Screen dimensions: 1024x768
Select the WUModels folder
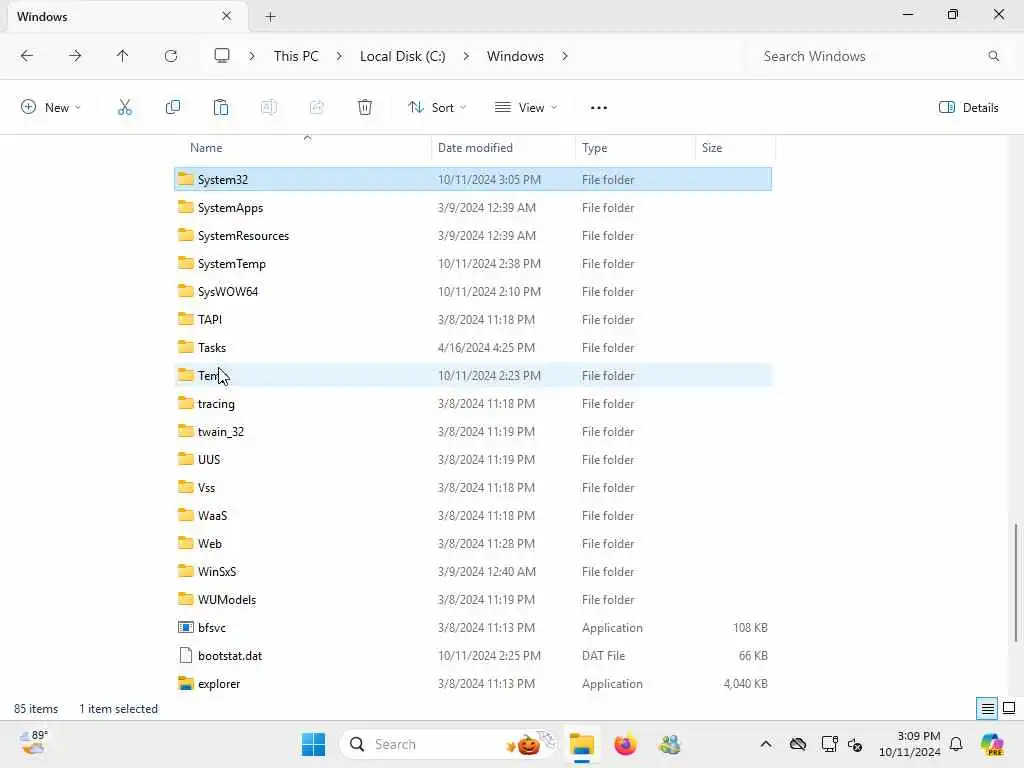[473, 600]
